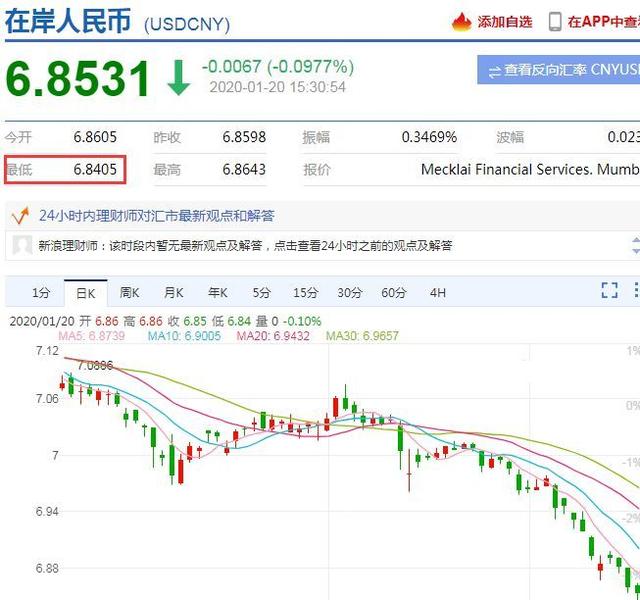Click the 6.94 y-axis label

47,511
